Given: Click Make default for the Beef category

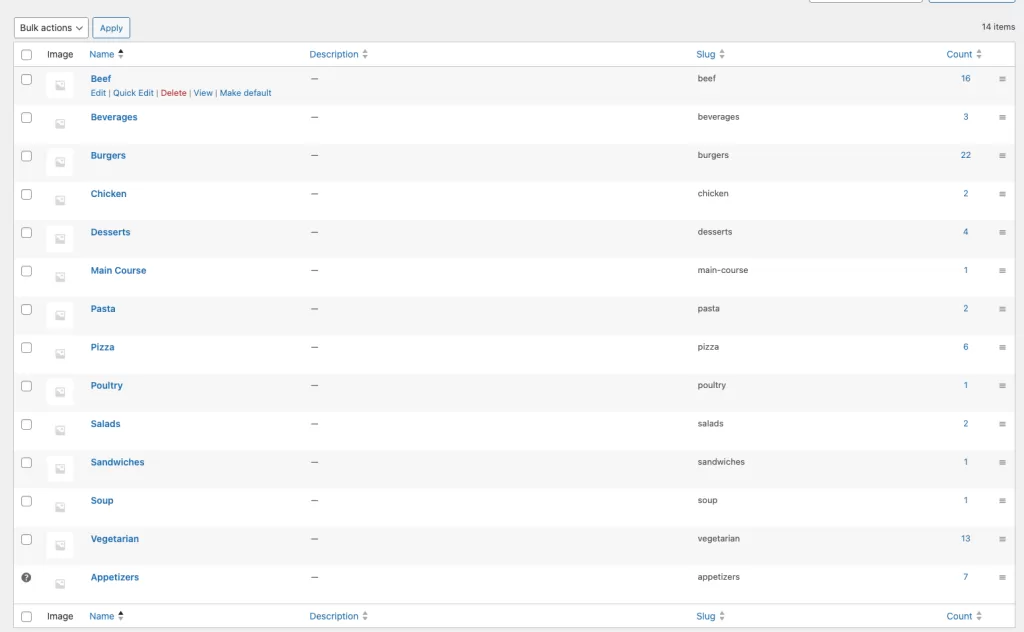Looking at the screenshot, I should (246, 92).
